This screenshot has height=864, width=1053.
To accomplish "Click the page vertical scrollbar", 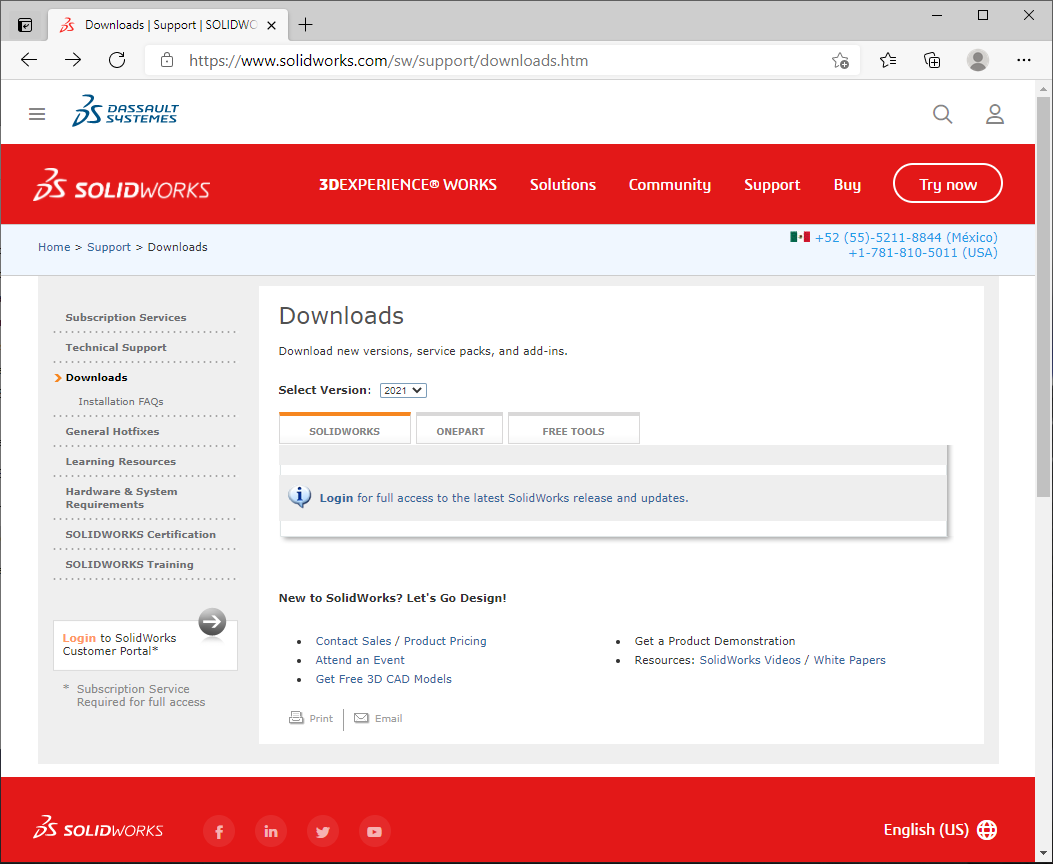I will tap(1043, 295).
